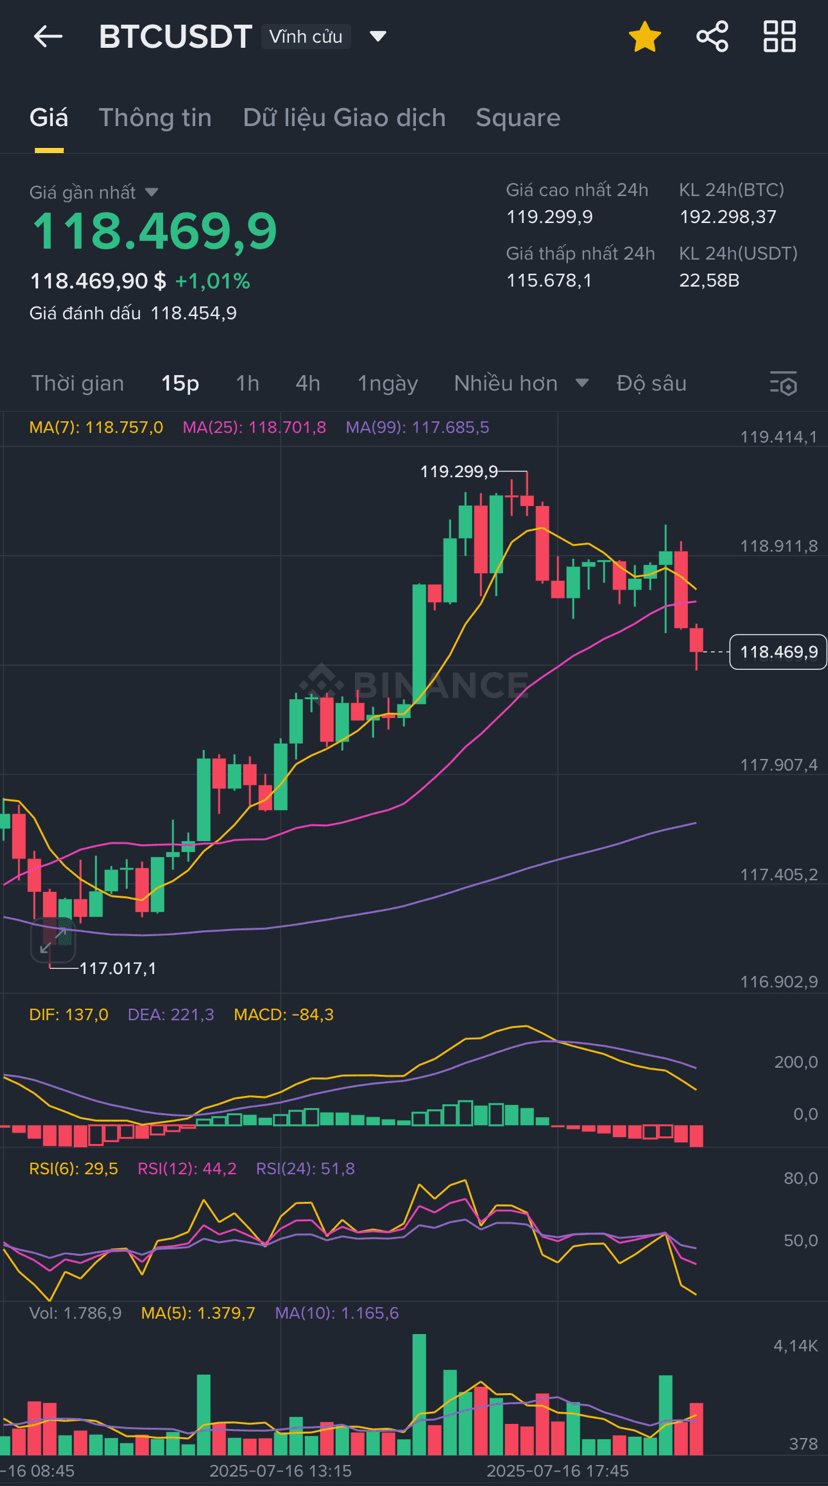Tap the large price 118.469,9
The image size is (828, 1486).
(x=154, y=231)
